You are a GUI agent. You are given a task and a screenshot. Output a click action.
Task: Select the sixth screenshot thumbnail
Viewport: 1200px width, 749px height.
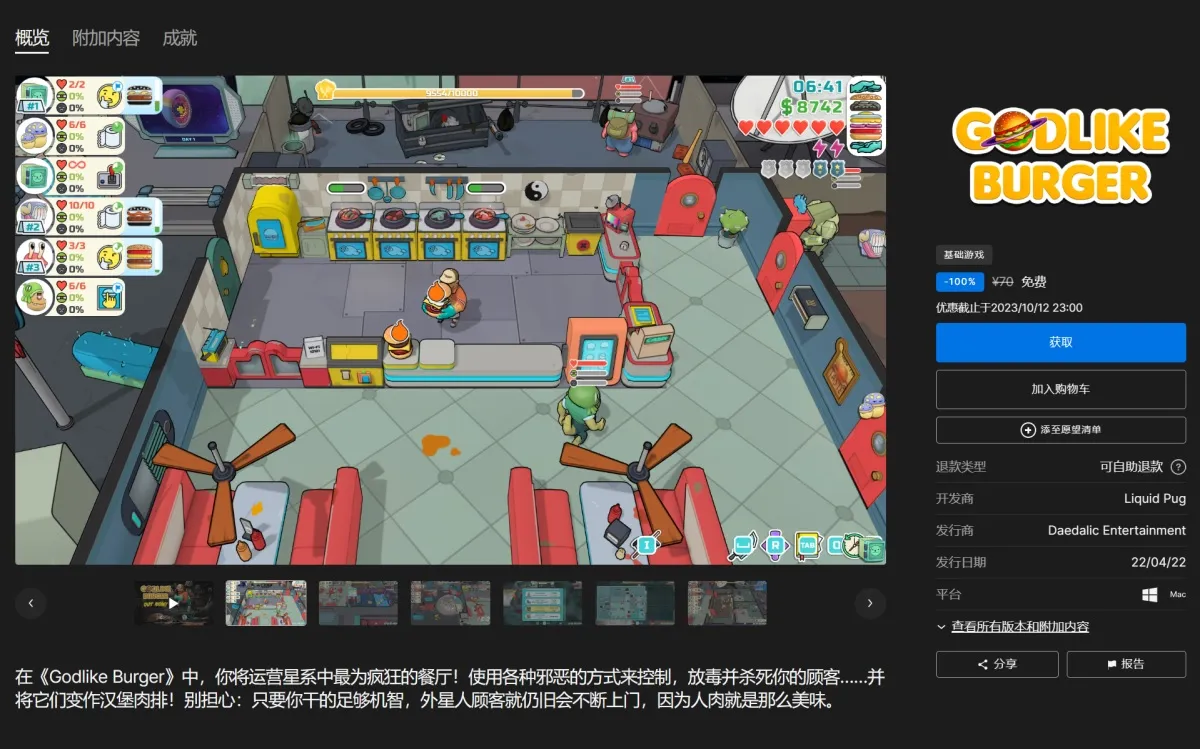coord(635,603)
